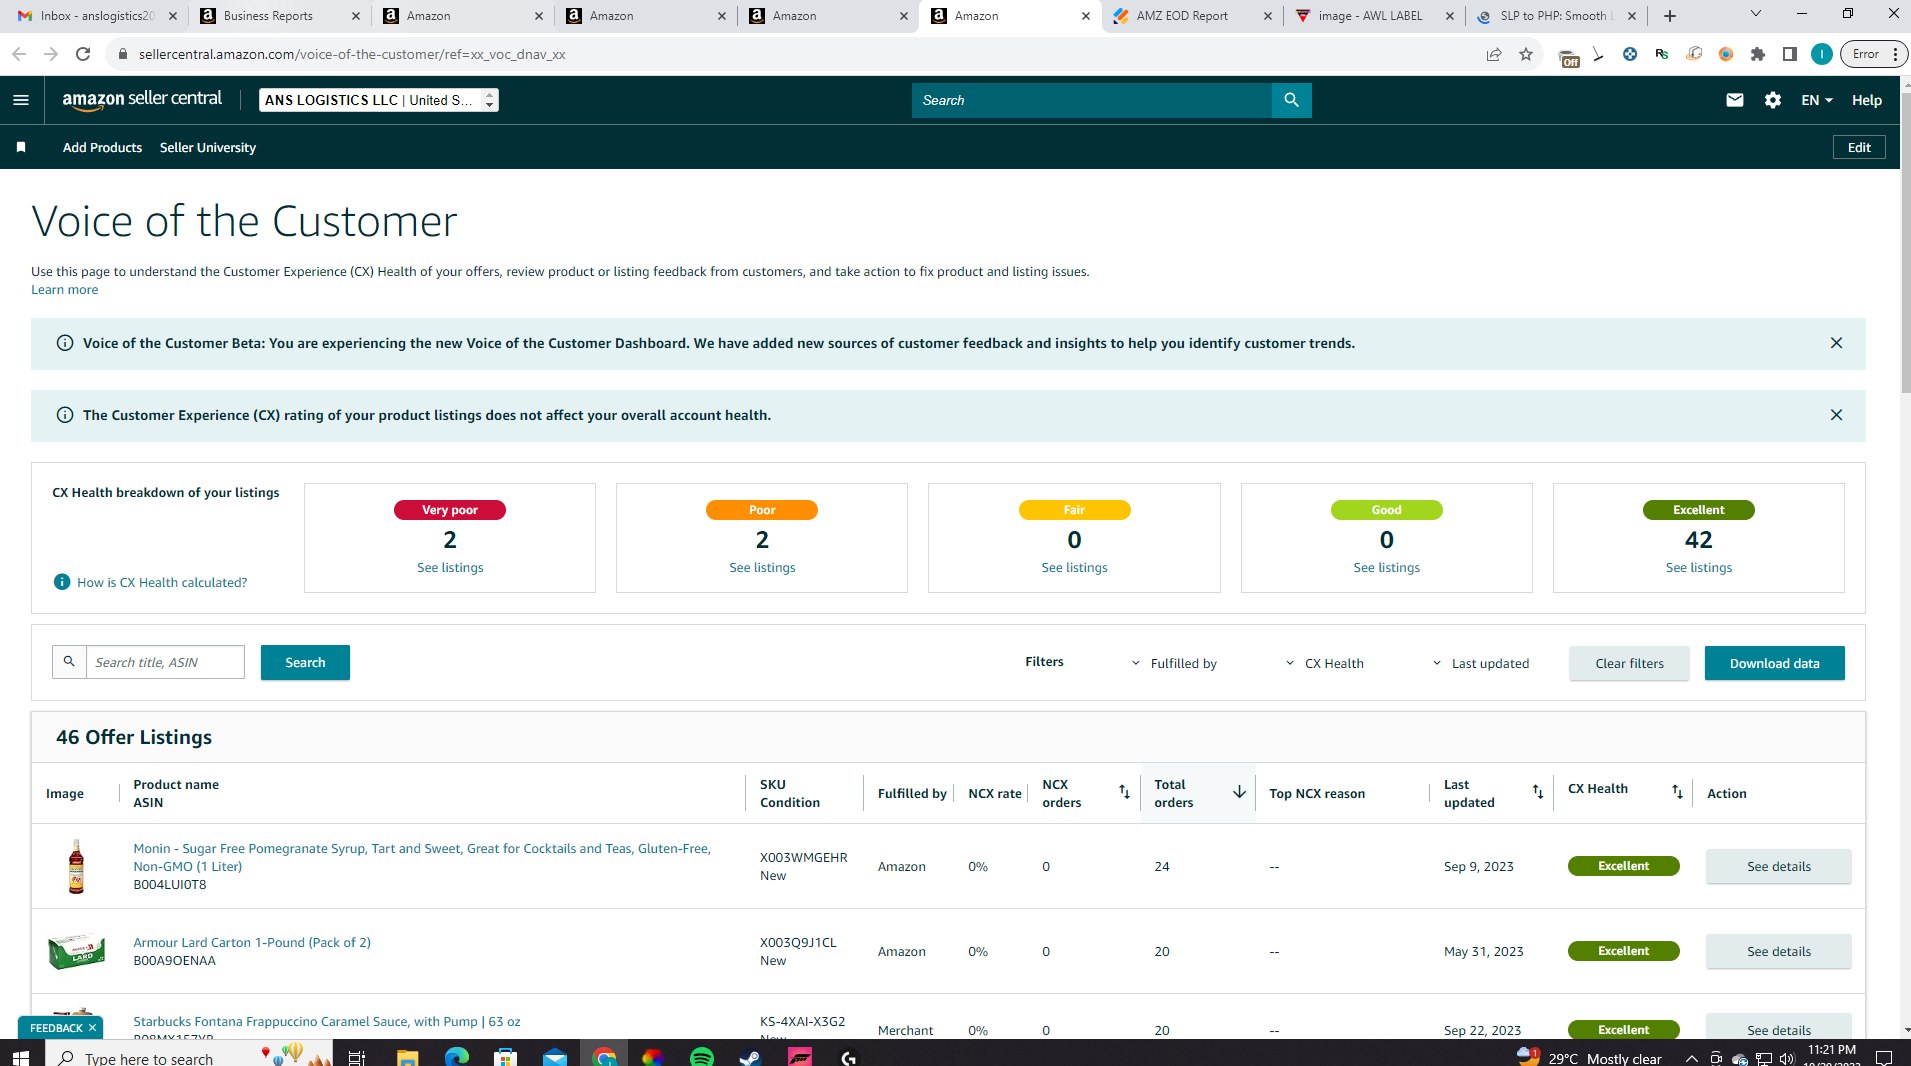
Task: Bookmark this page with the star icon
Action: (x=1526, y=54)
